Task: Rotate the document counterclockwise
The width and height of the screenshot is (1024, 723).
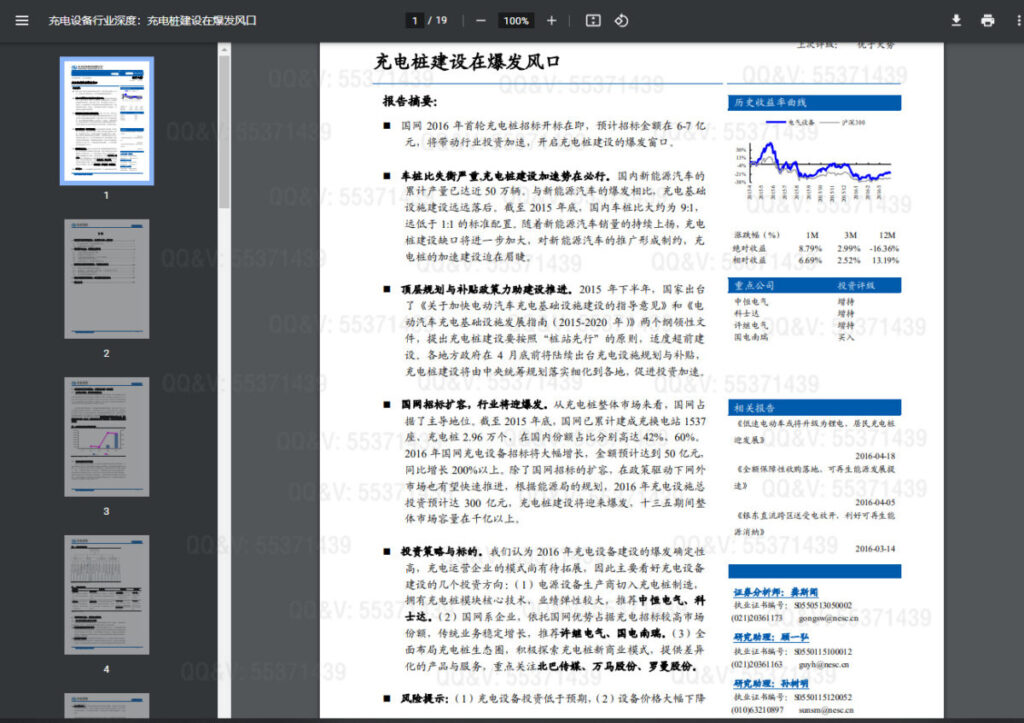Action: point(621,20)
